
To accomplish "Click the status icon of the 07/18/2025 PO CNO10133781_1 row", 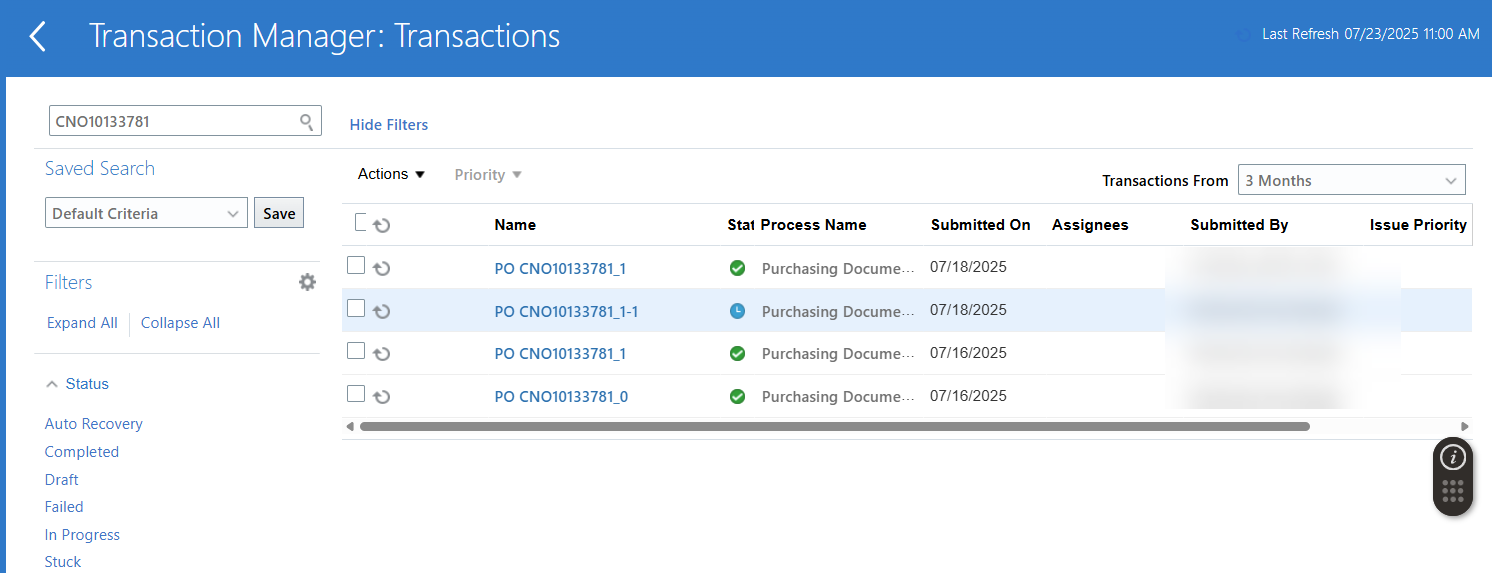I will tap(737, 268).
